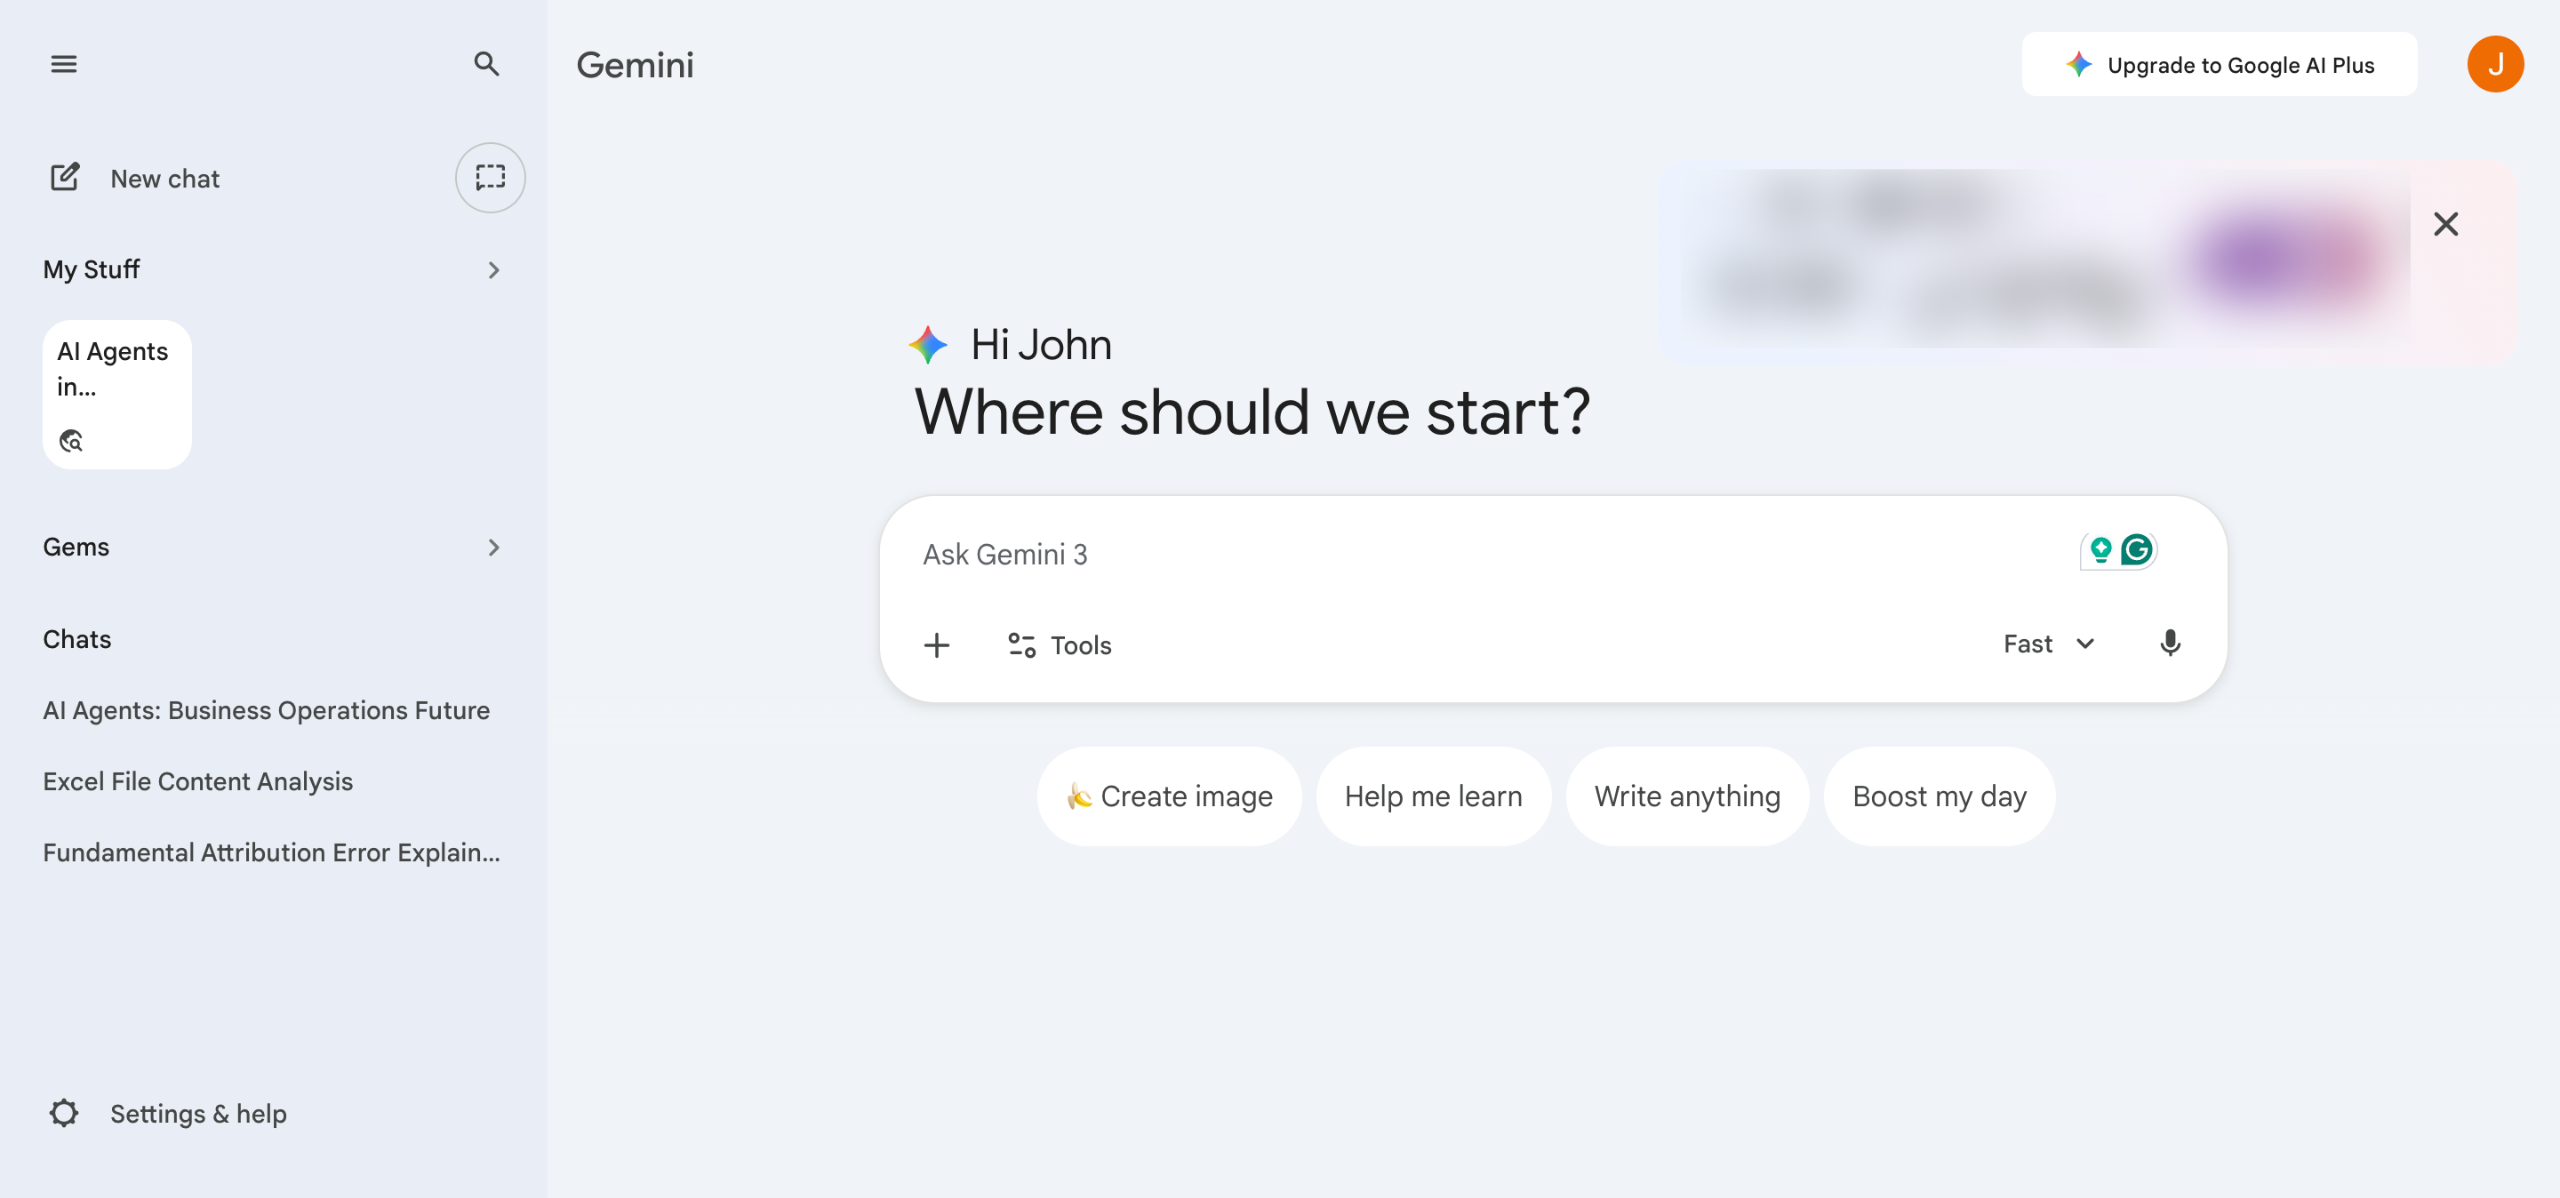Open the Tools menu in prompt box
Screen dimensions: 2560x1198
(x=1060, y=645)
